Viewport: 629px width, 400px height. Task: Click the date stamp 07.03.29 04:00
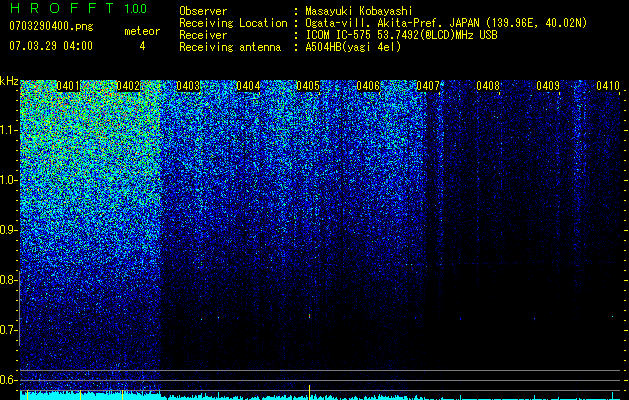click(x=51, y=46)
